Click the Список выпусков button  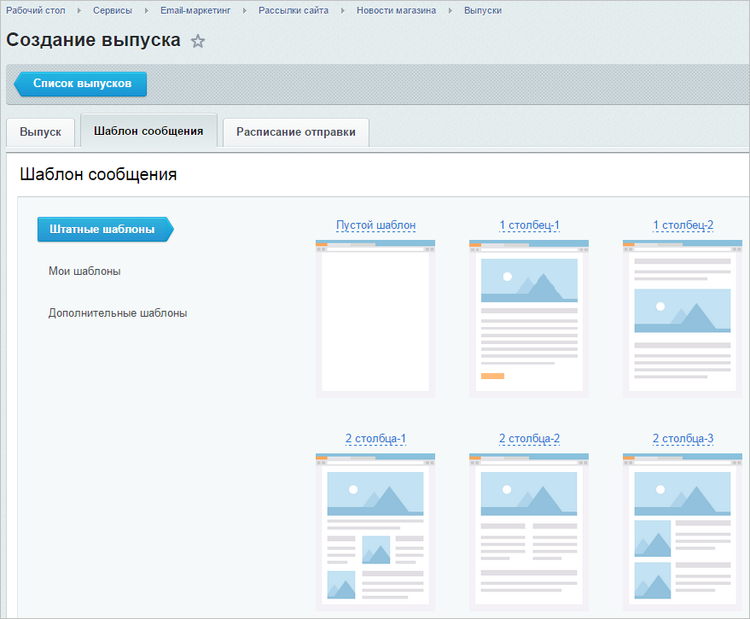coord(80,84)
